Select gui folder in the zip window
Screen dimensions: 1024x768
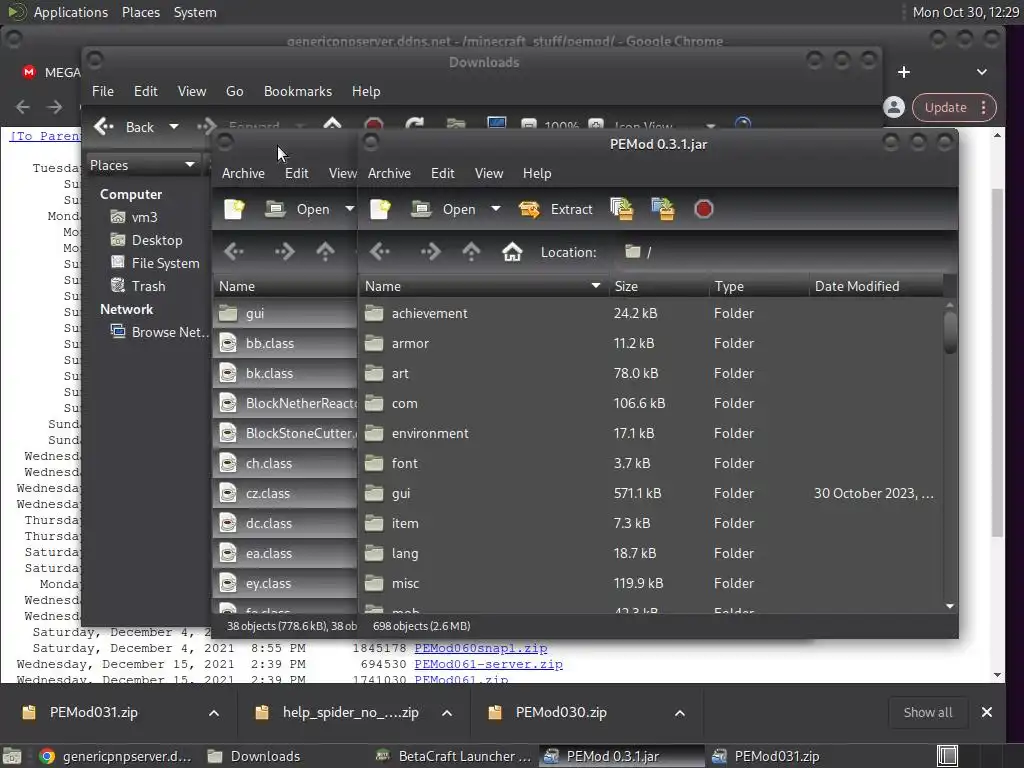[285, 313]
